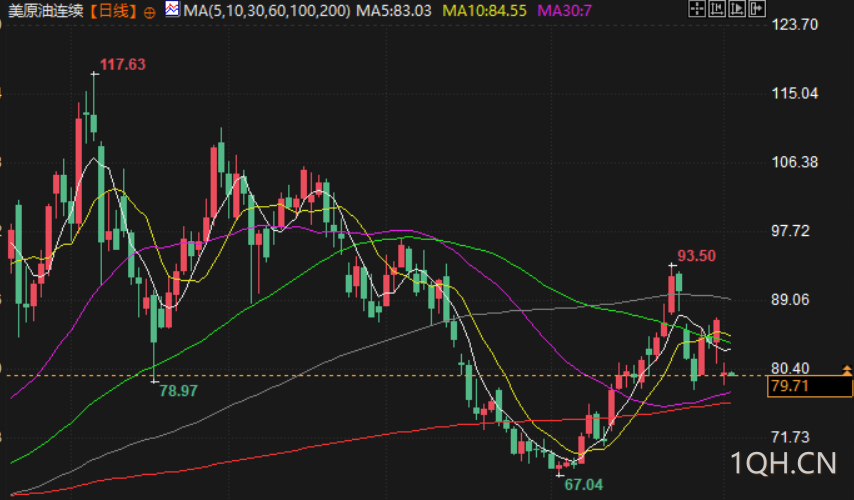854x500 pixels.
Task: Click the 1QH.CN watermark link
Action: point(783,464)
